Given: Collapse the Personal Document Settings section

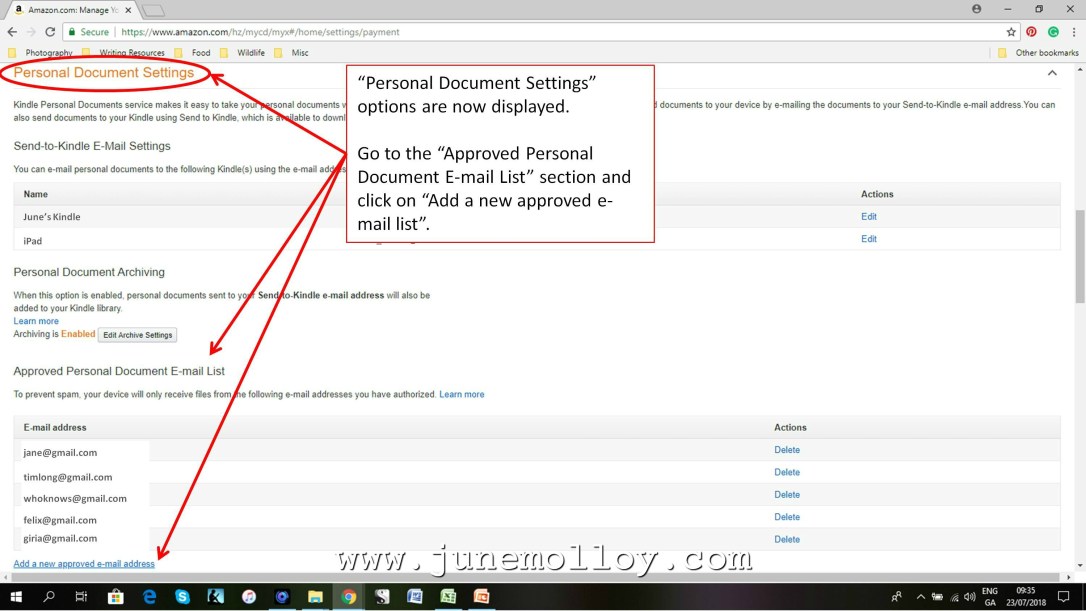Looking at the screenshot, I should click(x=1052, y=73).
